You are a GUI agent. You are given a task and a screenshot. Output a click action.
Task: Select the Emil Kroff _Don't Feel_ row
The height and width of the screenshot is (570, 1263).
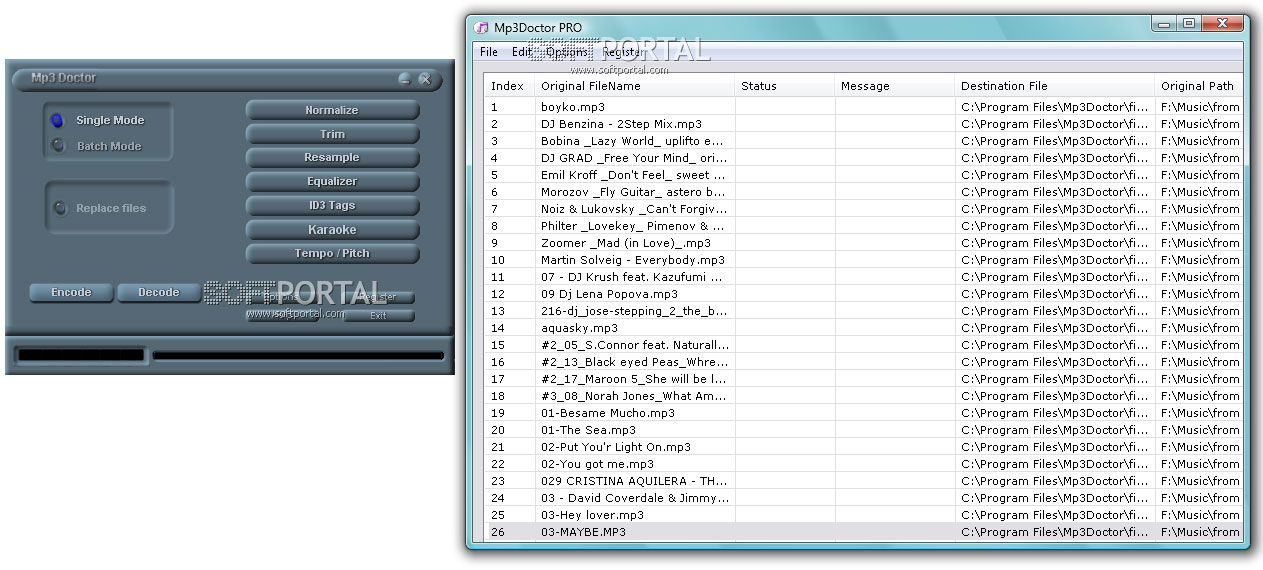863,175
